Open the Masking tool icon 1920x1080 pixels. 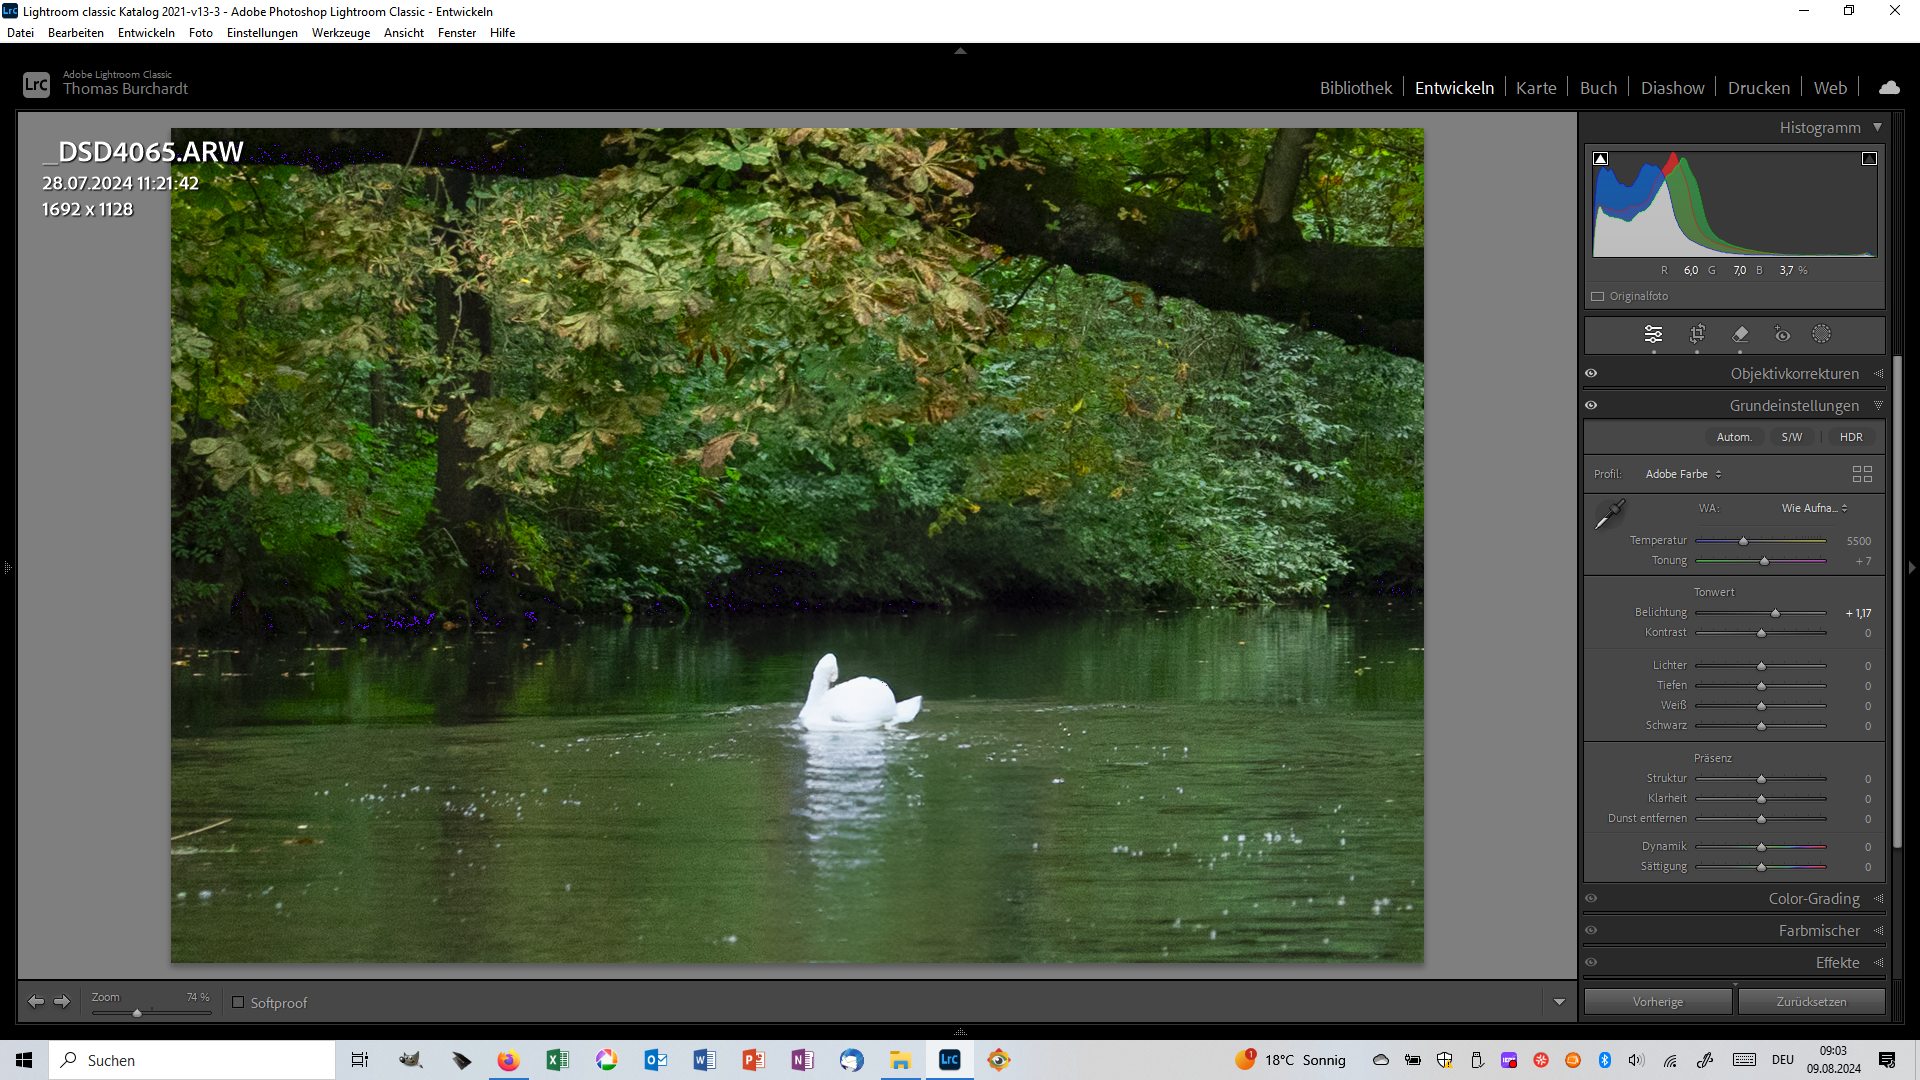click(1822, 334)
